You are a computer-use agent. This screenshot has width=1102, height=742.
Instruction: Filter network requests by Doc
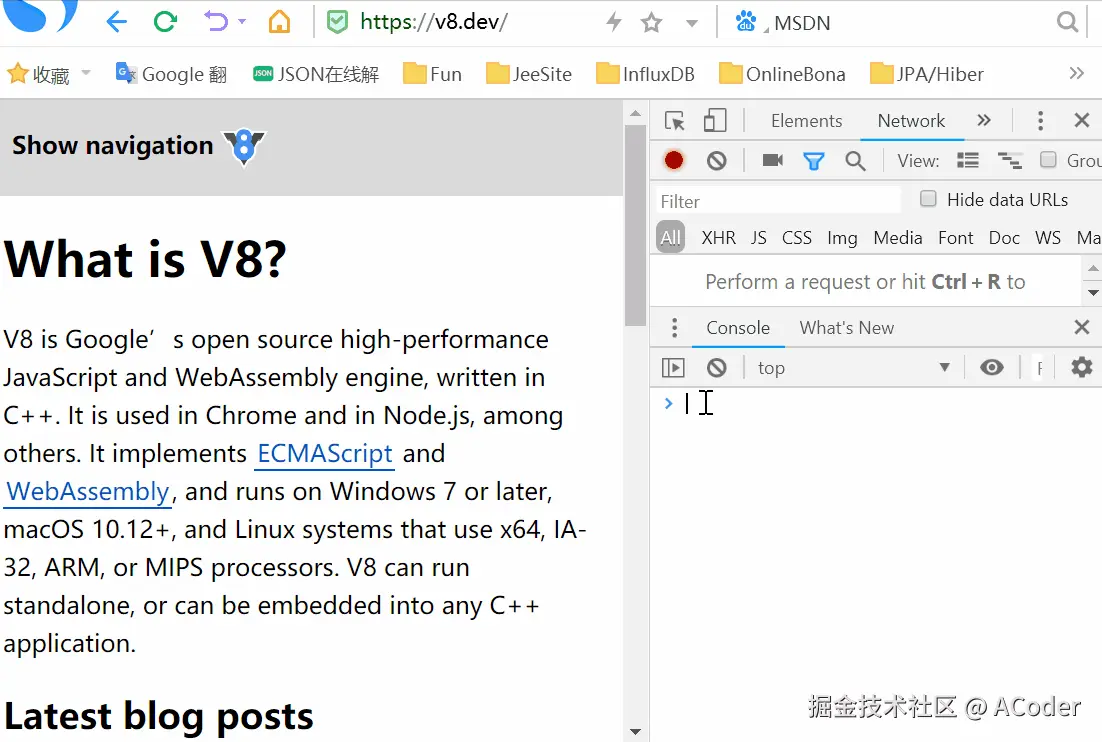pyautogui.click(x=1004, y=238)
